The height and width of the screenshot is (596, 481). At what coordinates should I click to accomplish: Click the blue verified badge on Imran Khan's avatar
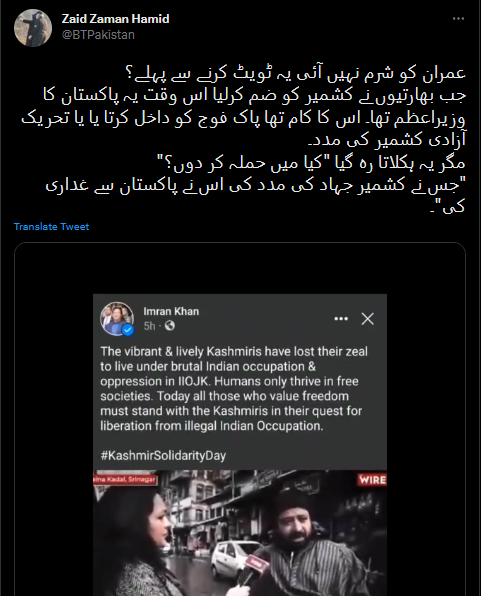tap(128, 330)
